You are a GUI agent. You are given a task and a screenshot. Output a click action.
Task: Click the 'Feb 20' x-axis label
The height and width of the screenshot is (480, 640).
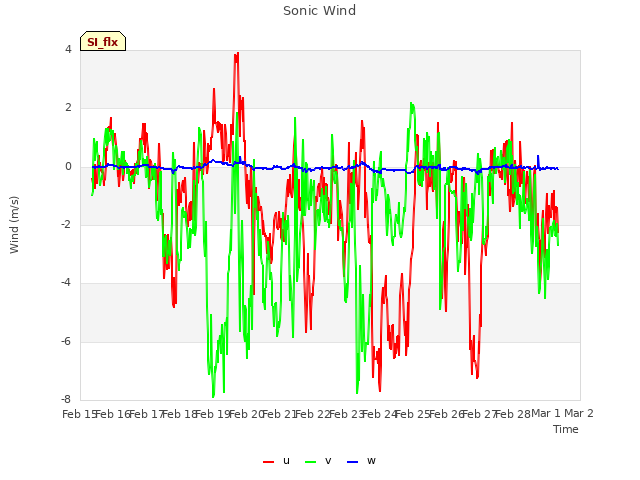(x=246, y=414)
